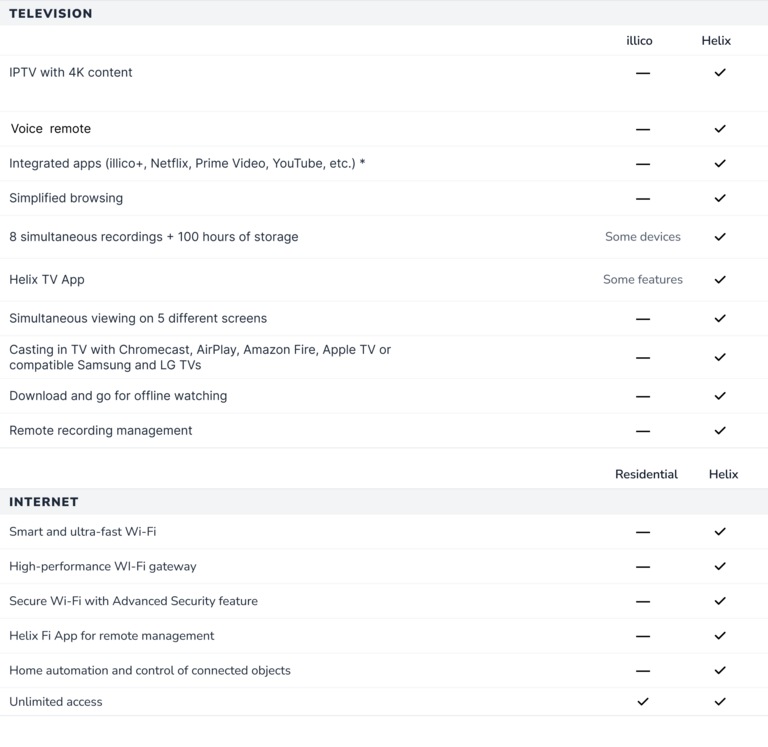Click 'Simultaneous viewing on 5 different screens' label
The width and height of the screenshot is (768, 747).
coord(138,318)
